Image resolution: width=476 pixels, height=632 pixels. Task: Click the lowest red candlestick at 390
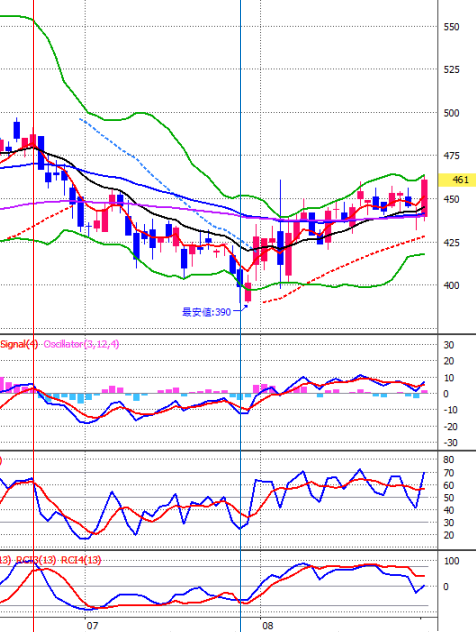tap(248, 292)
